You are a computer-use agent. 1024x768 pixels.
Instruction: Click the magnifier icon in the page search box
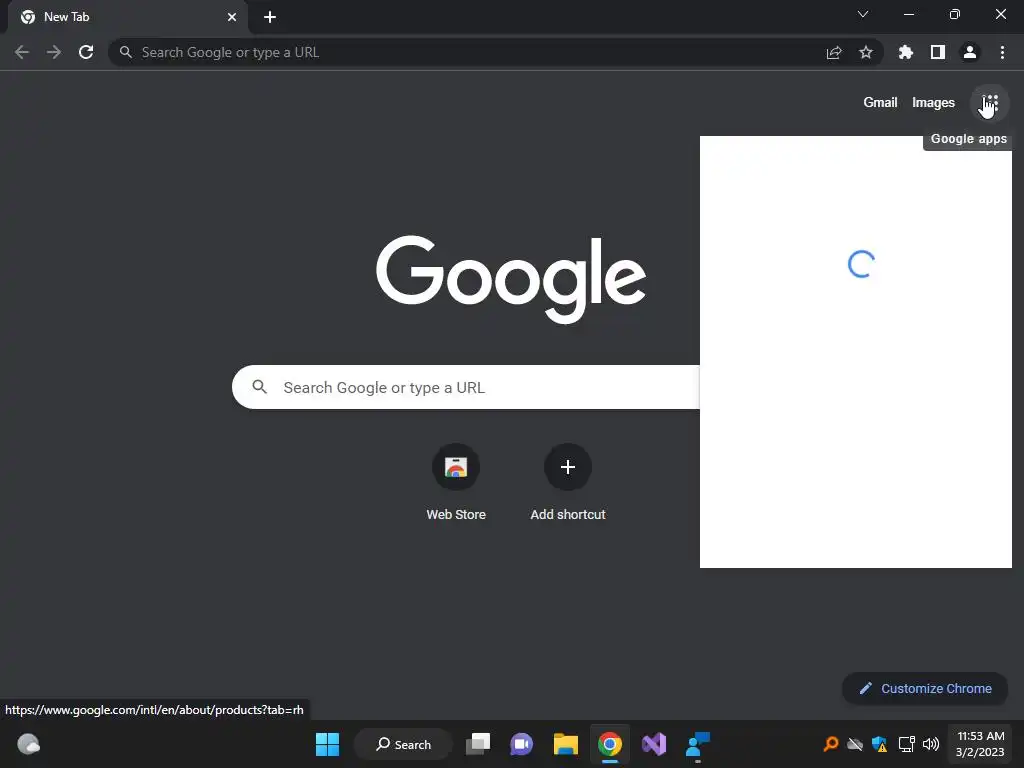pos(259,387)
